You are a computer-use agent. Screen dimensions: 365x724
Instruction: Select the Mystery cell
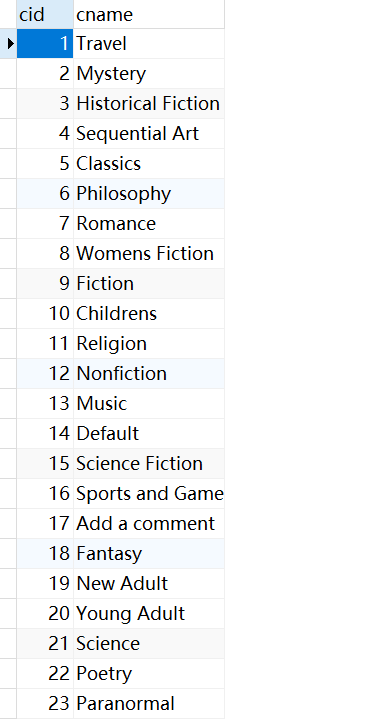149,74
